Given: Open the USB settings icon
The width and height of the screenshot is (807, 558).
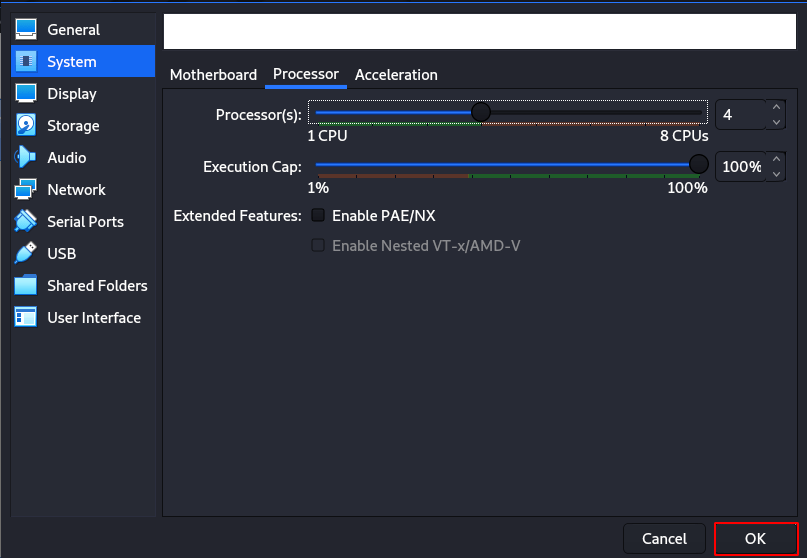Looking at the screenshot, I should (26, 253).
